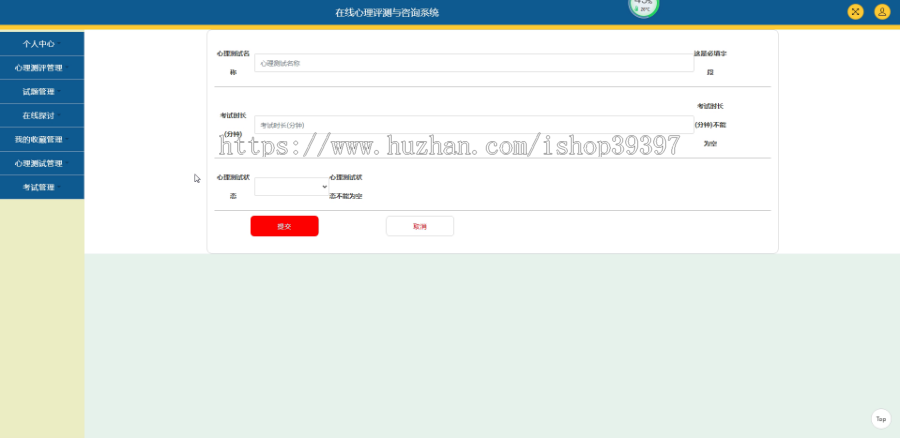
Task: Cancel the form with the 取消 button
Action: (420, 226)
